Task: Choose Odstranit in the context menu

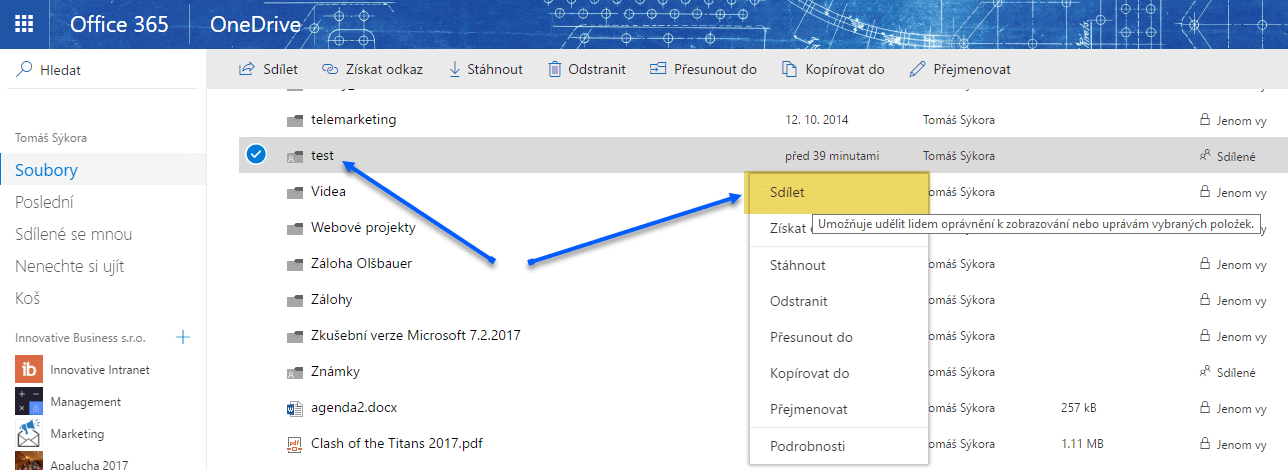Action: (838, 301)
